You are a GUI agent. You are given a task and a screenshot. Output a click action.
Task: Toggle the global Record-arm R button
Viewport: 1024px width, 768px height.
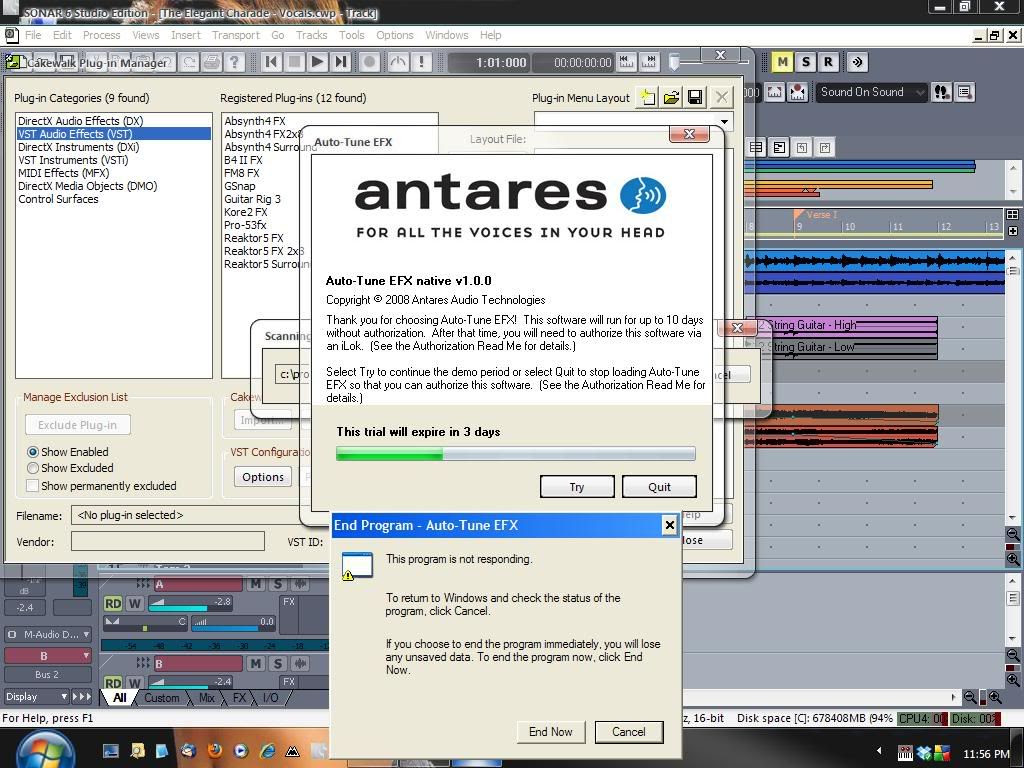tap(828, 62)
